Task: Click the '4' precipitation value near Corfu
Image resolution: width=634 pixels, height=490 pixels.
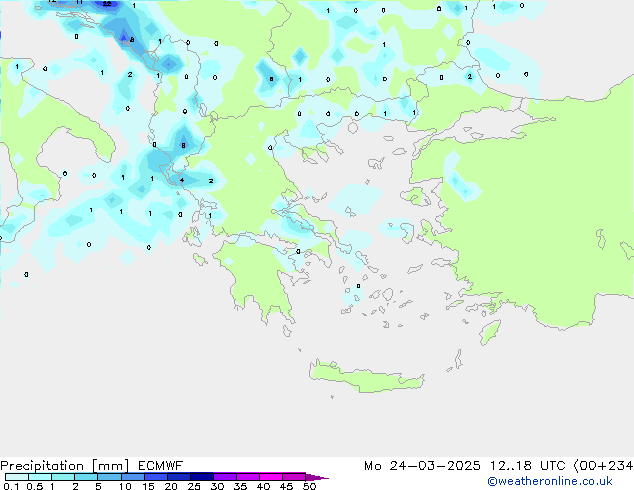Action: (x=182, y=180)
